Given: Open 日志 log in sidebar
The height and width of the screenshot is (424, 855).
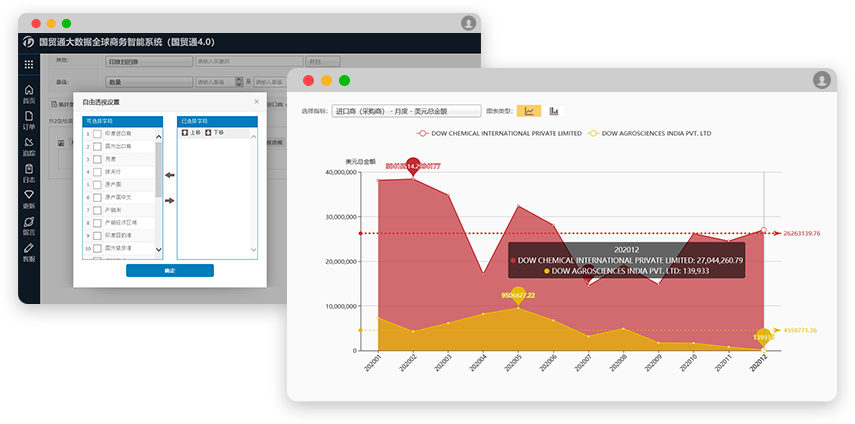Looking at the screenshot, I should (x=29, y=173).
